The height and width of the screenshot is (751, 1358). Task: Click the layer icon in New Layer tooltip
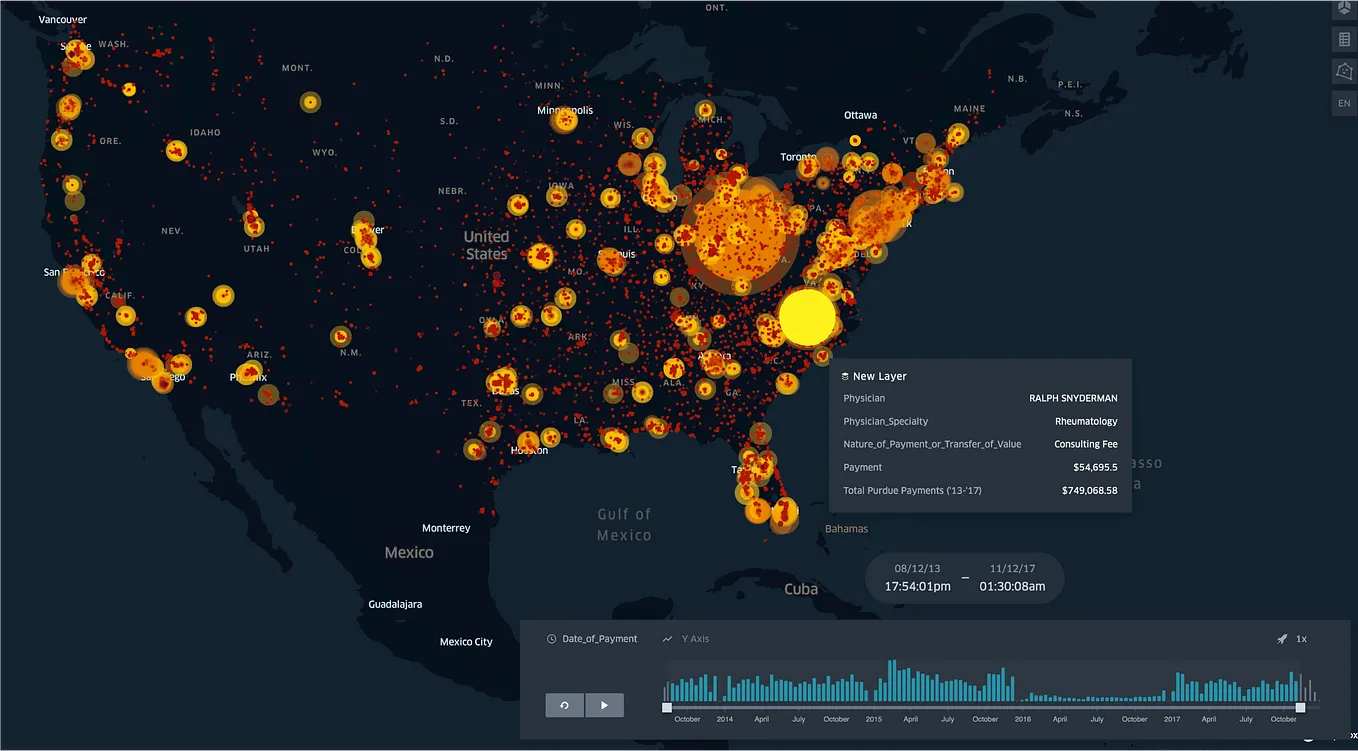[x=843, y=376]
